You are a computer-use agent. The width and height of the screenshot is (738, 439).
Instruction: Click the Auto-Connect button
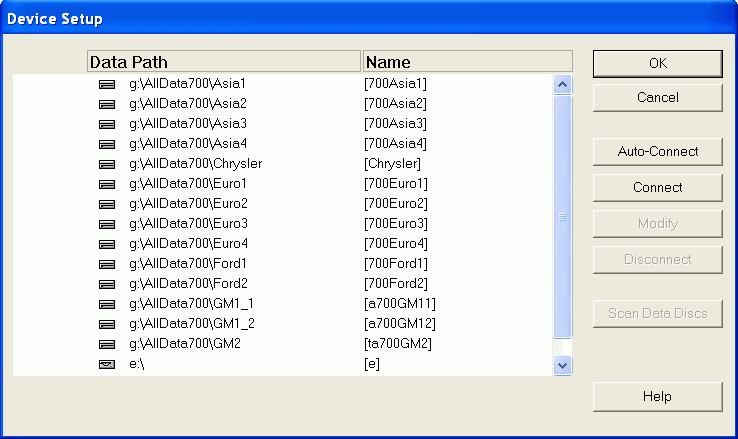point(658,152)
